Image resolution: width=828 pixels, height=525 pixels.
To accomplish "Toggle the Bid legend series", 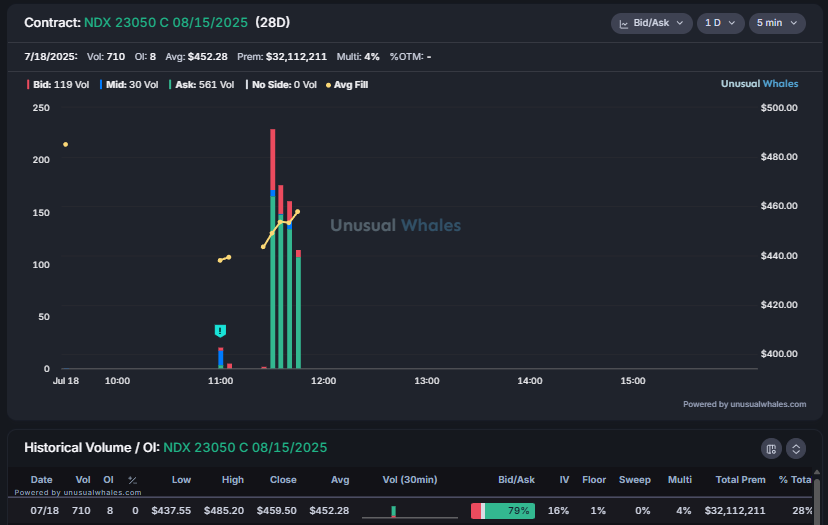I will pos(58,85).
